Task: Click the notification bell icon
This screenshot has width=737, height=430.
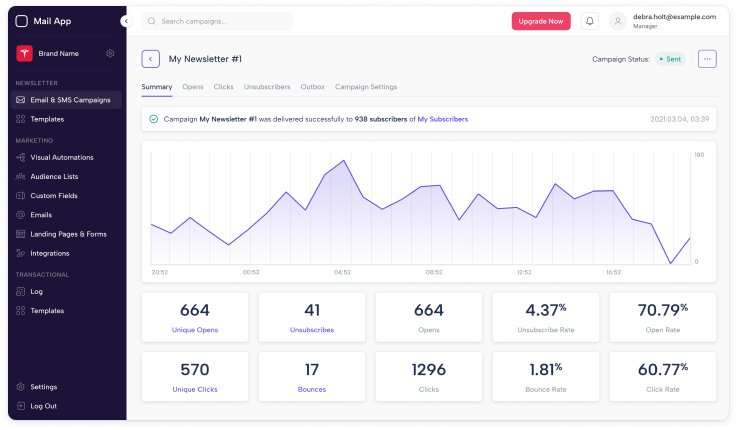Action: (x=590, y=21)
